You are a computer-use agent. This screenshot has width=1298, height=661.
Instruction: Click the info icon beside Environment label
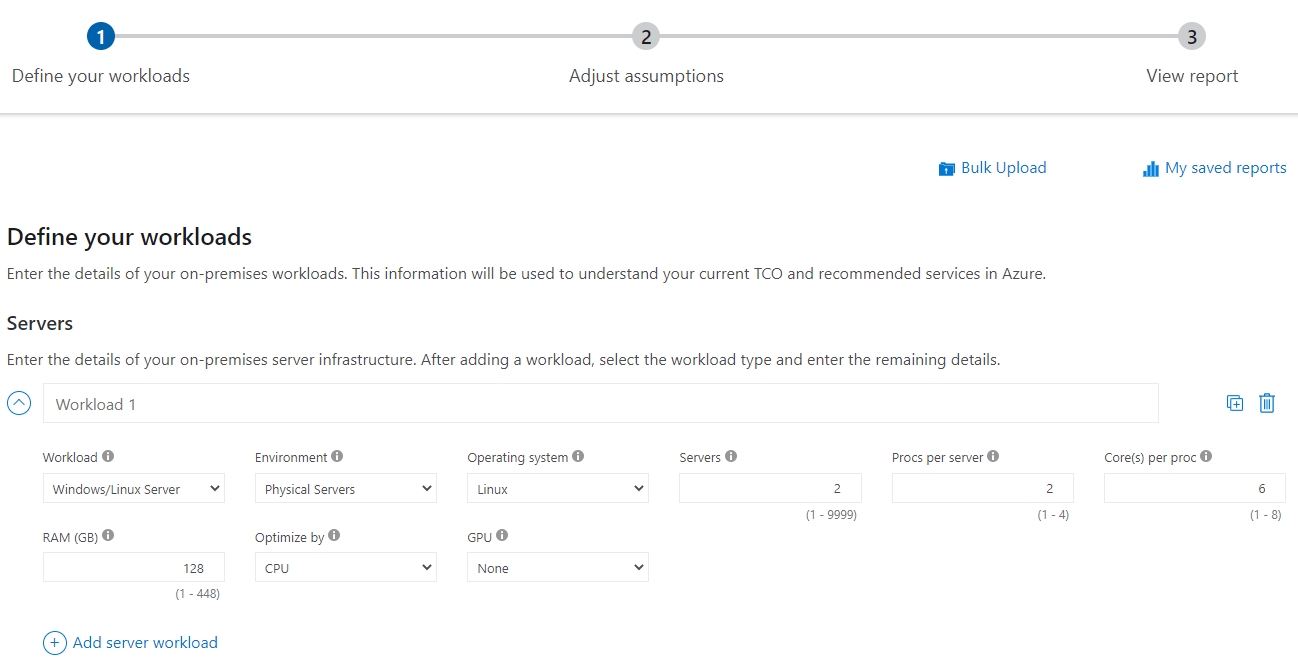(337, 456)
